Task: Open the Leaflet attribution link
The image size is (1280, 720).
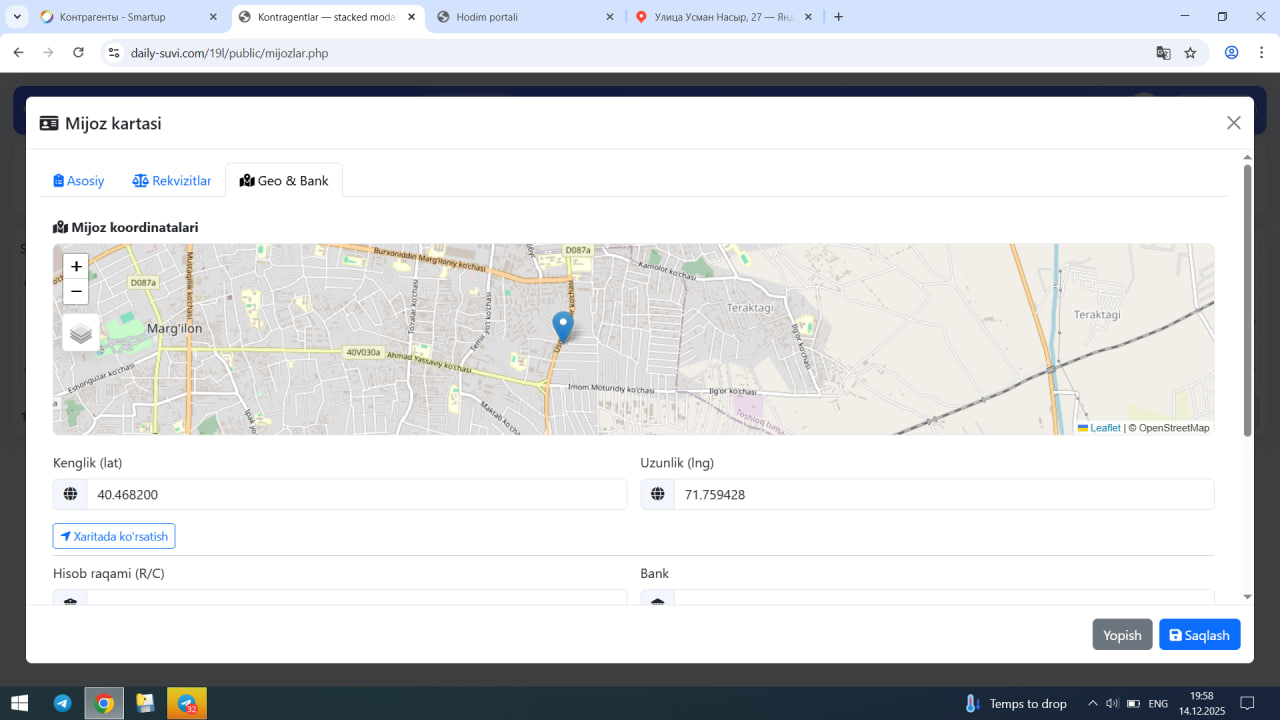Action: point(1104,428)
